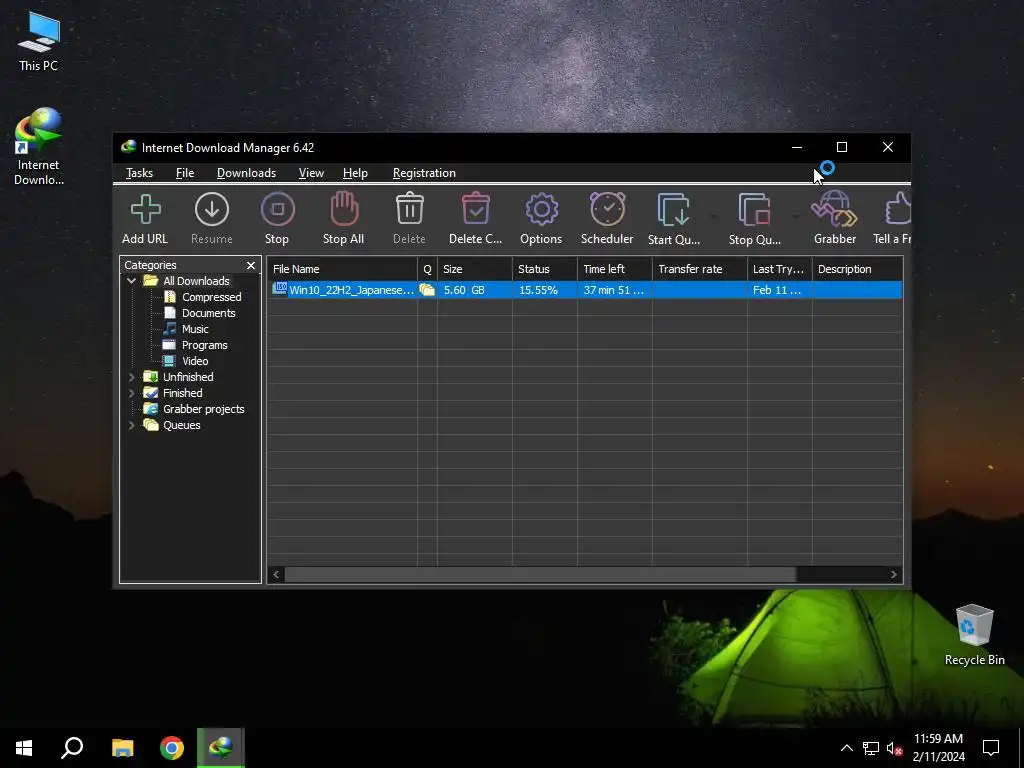1024x768 pixels.
Task: Open the Windows Start menu
Action: click(24, 748)
